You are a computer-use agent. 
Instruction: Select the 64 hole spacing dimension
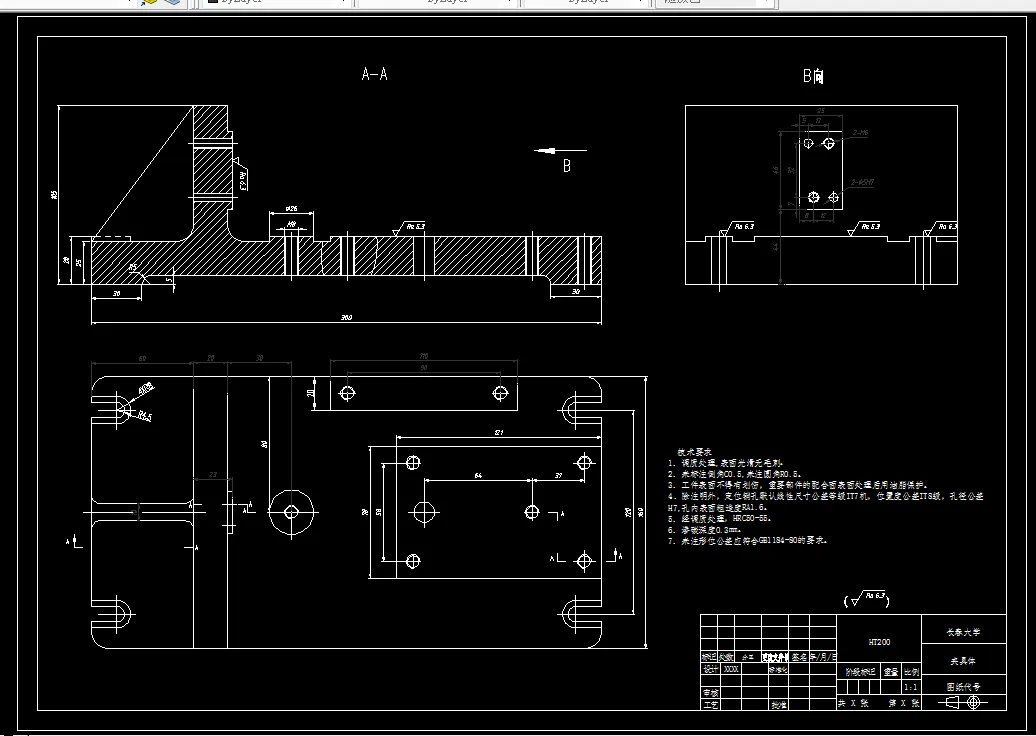pyautogui.click(x=478, y=475)
